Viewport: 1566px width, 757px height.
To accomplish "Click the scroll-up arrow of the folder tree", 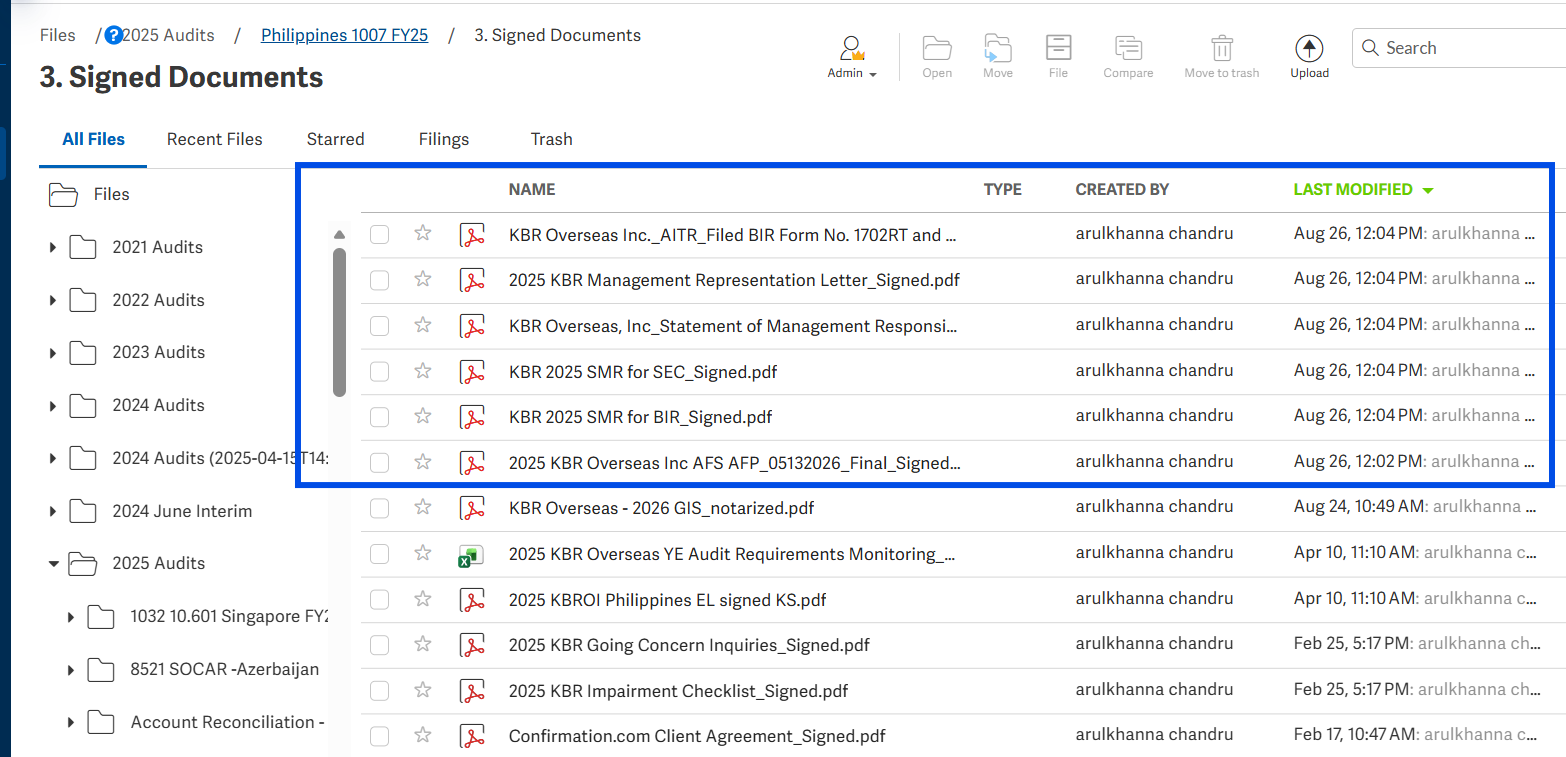I will 339,234.
